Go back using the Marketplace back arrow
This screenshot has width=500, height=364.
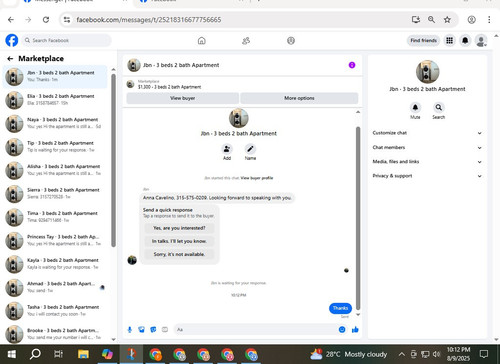pos(10,59)
